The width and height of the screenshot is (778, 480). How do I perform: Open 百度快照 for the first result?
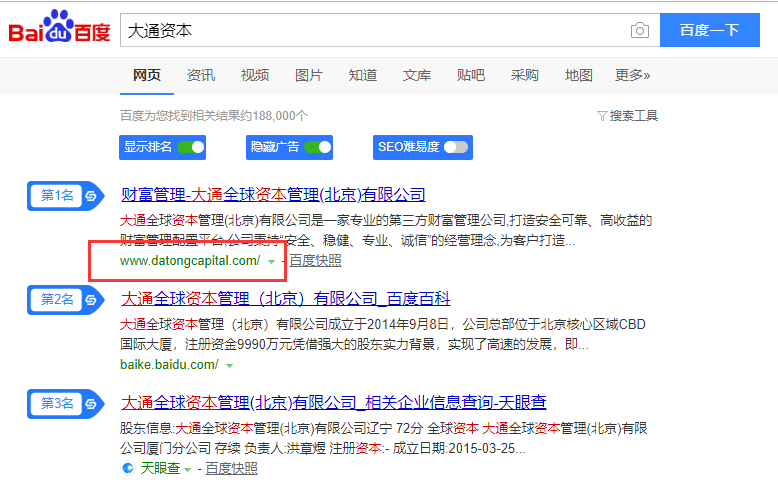316,261
